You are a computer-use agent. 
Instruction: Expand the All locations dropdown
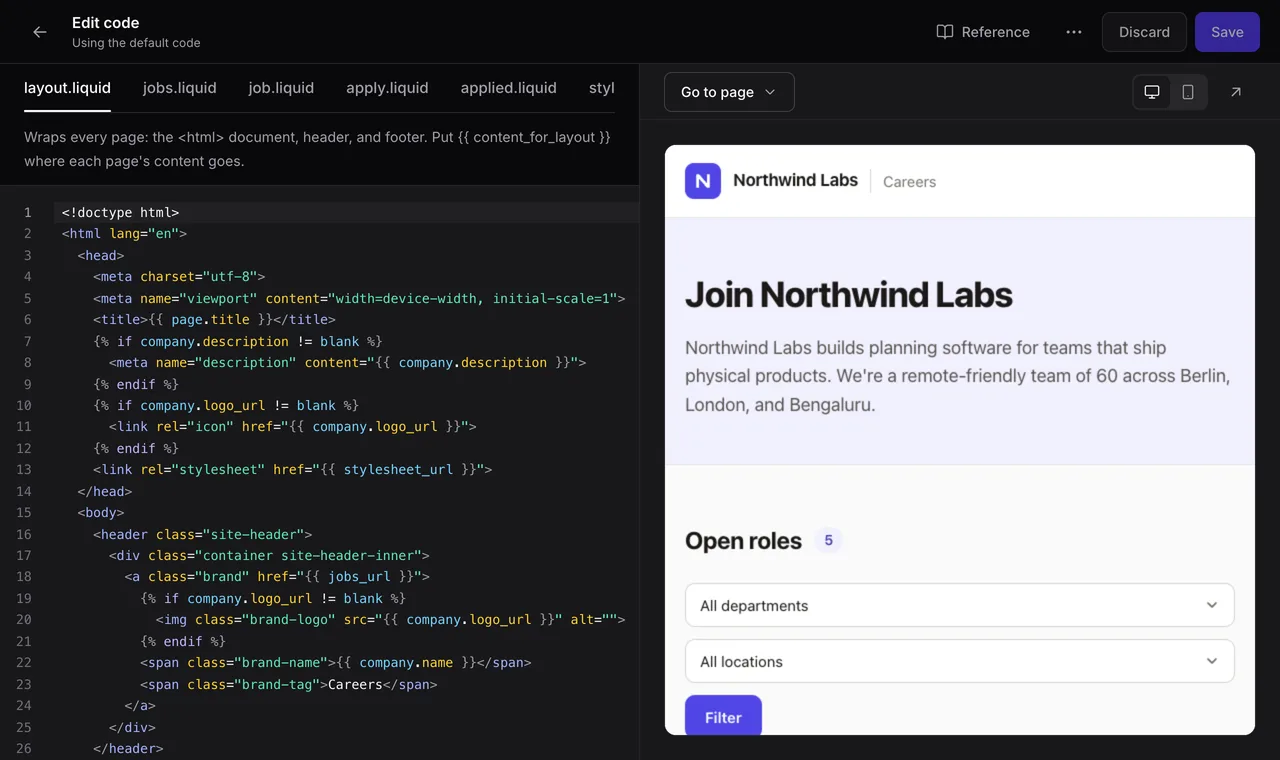[x=960, y=661]
